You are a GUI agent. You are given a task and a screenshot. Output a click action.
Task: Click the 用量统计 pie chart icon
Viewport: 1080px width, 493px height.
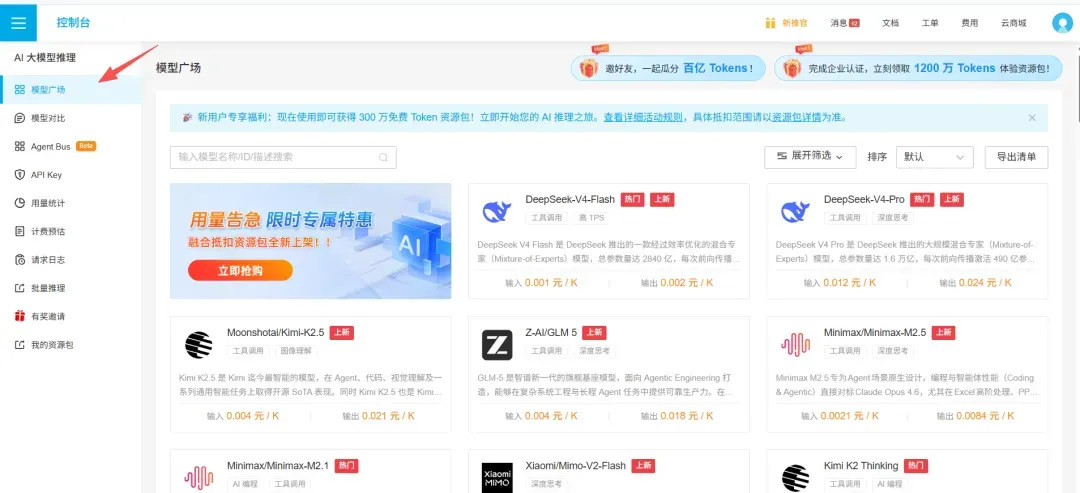pos(20,203)
